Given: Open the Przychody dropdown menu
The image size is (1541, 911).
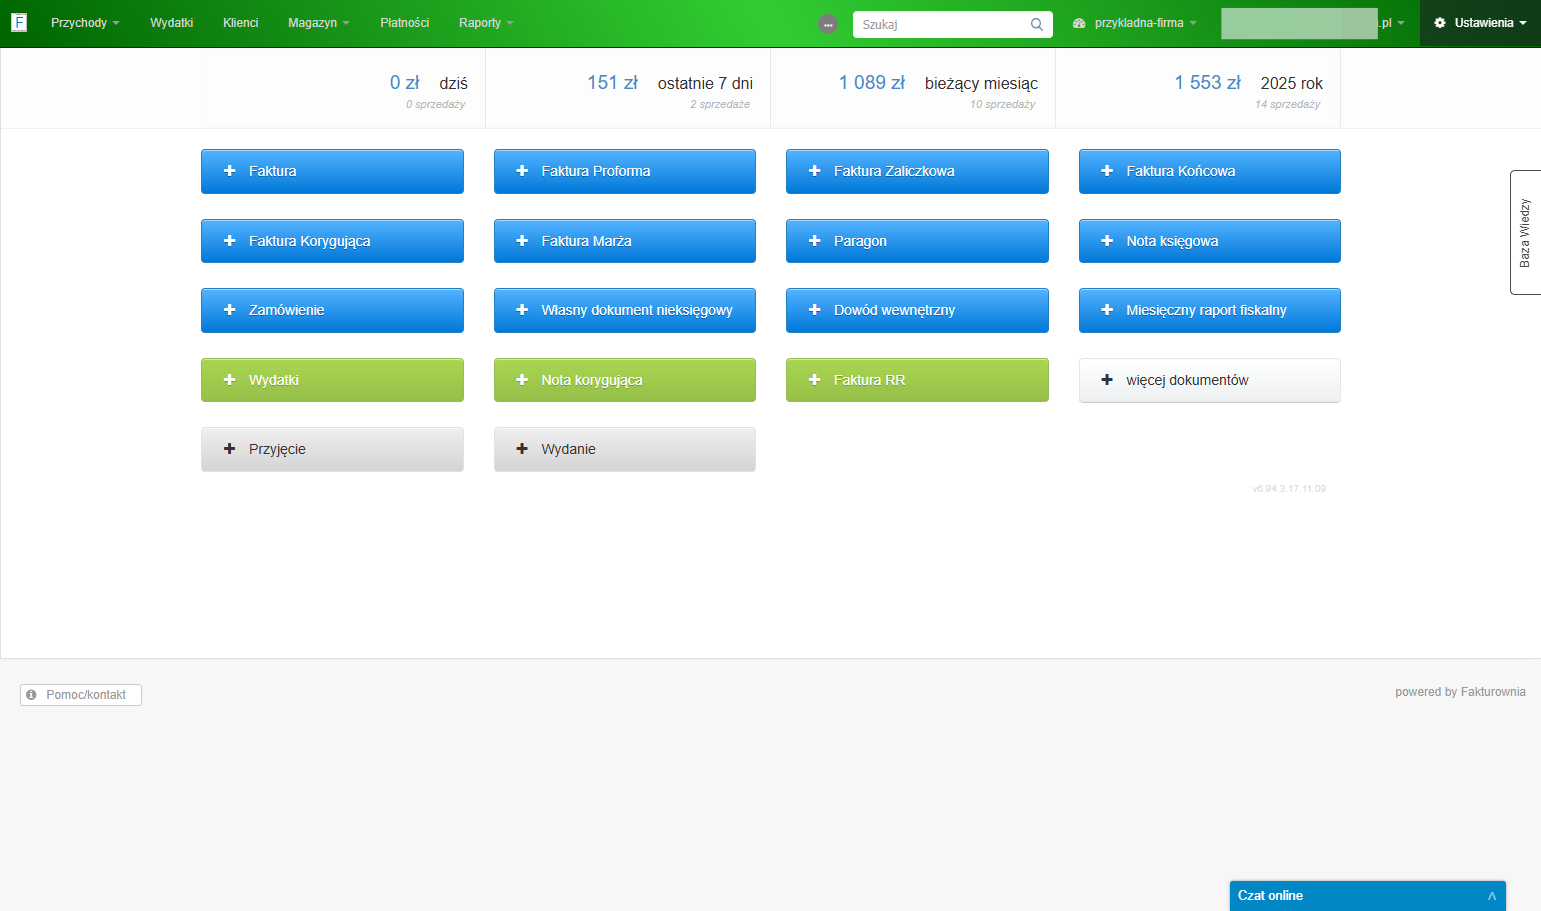Looking at the screenshot, I should pyautogui.click(x=85, y=23).
